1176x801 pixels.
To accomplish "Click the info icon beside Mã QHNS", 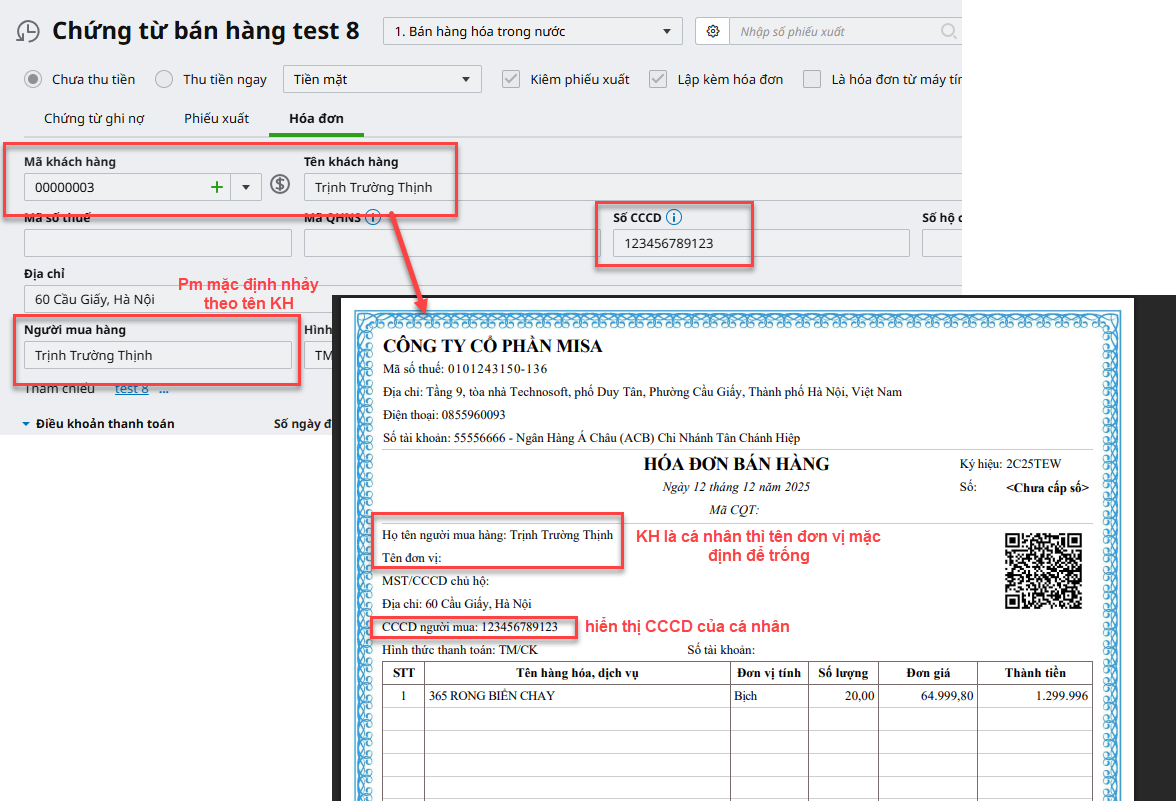I will tap(373, 217).
